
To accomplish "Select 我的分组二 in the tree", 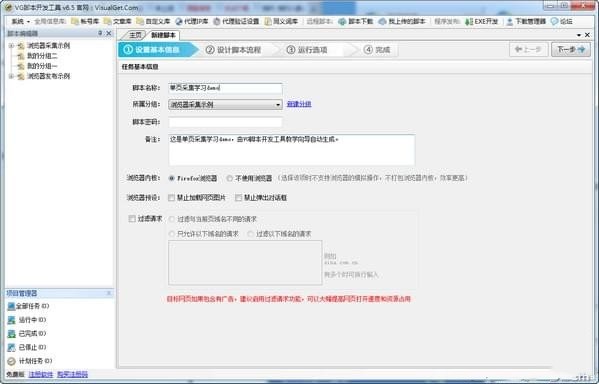I will (42, 56).
